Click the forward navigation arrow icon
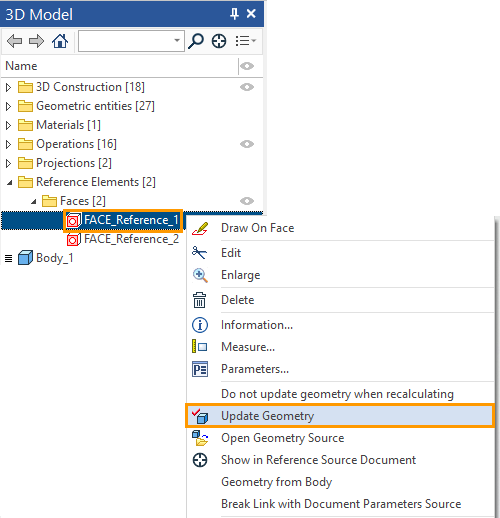The image size is (500, 518). point(36,41)
